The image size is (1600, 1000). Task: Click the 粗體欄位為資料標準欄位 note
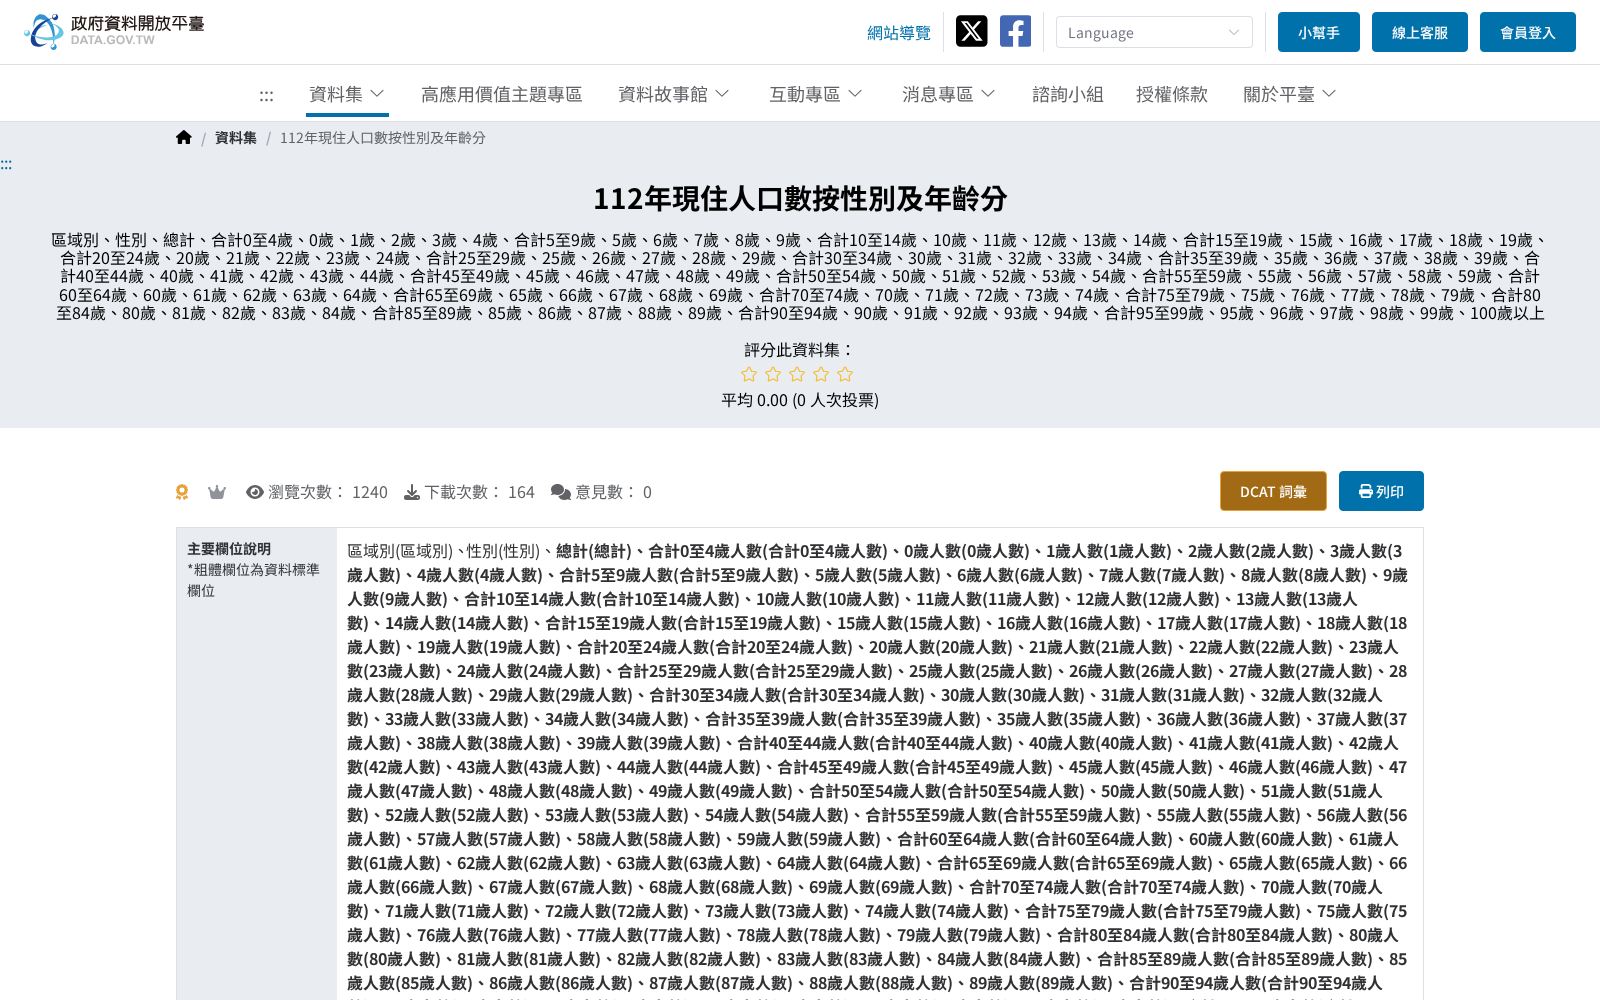pyautogui.click(x=254, y=580)
